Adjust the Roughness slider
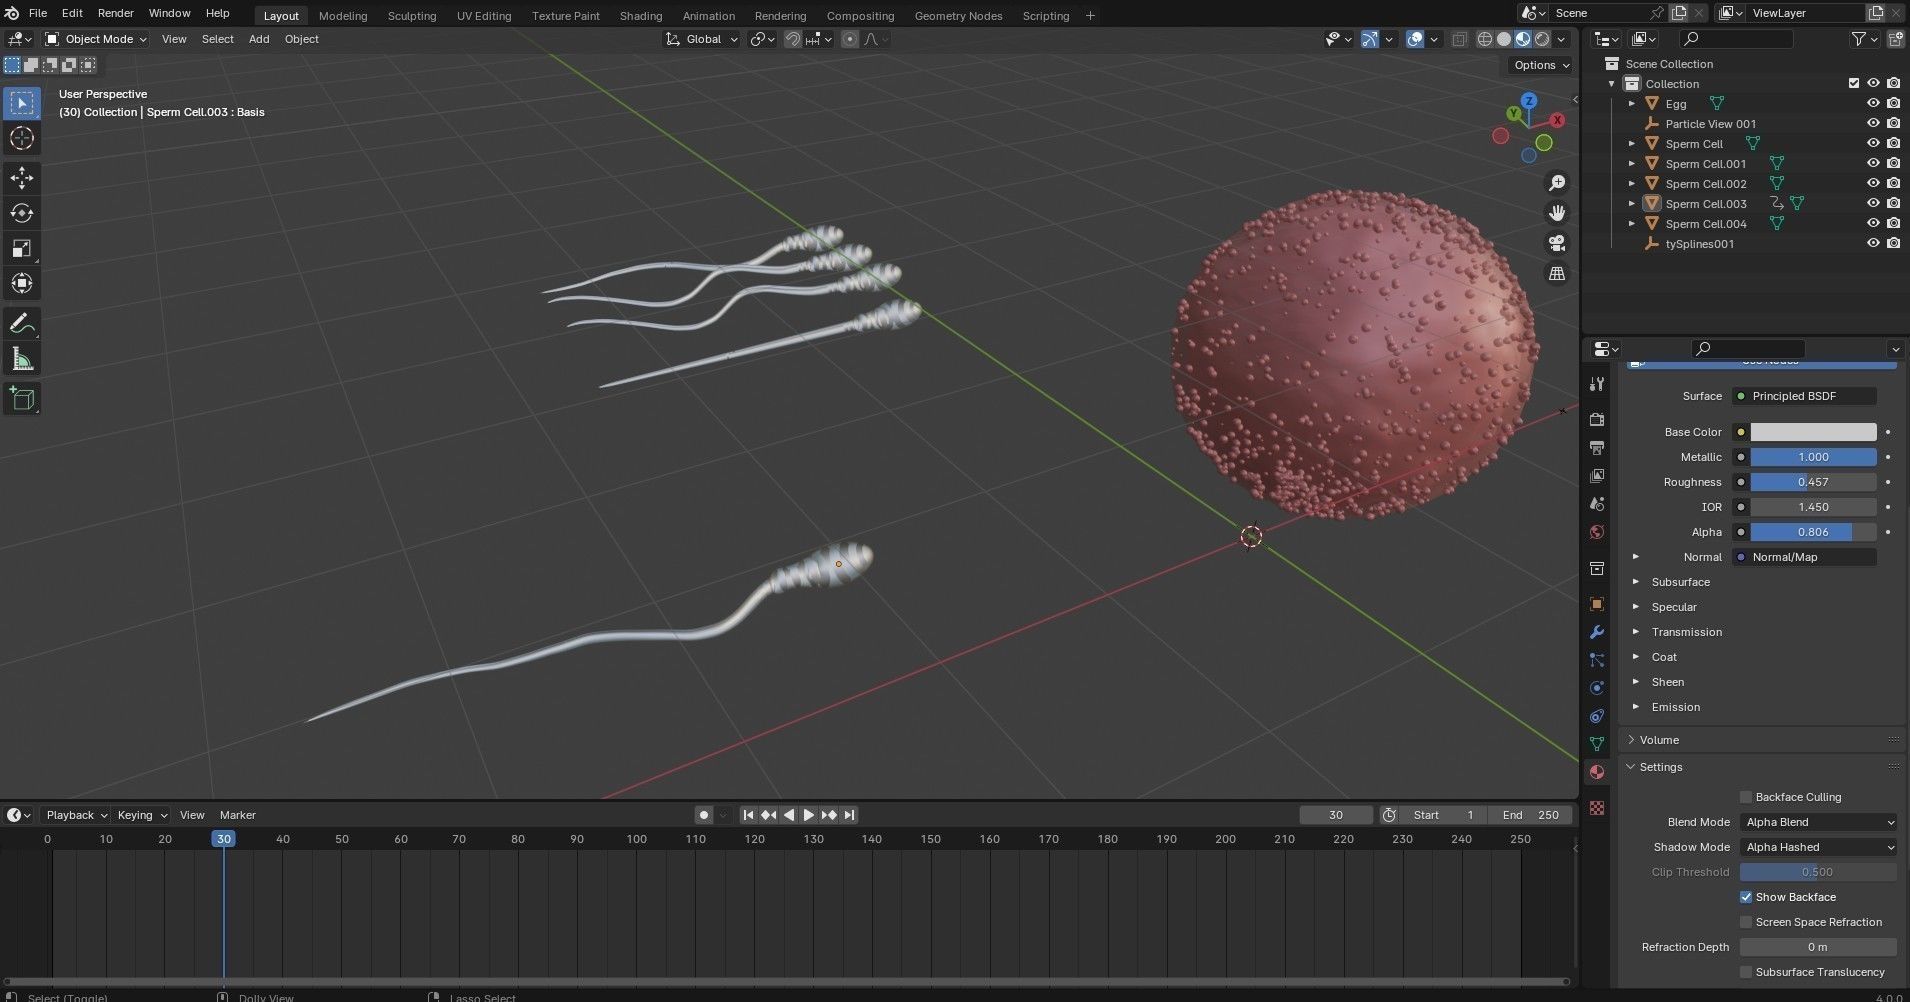The height and width of the screenshot is (1002, 1910). 1813,482
